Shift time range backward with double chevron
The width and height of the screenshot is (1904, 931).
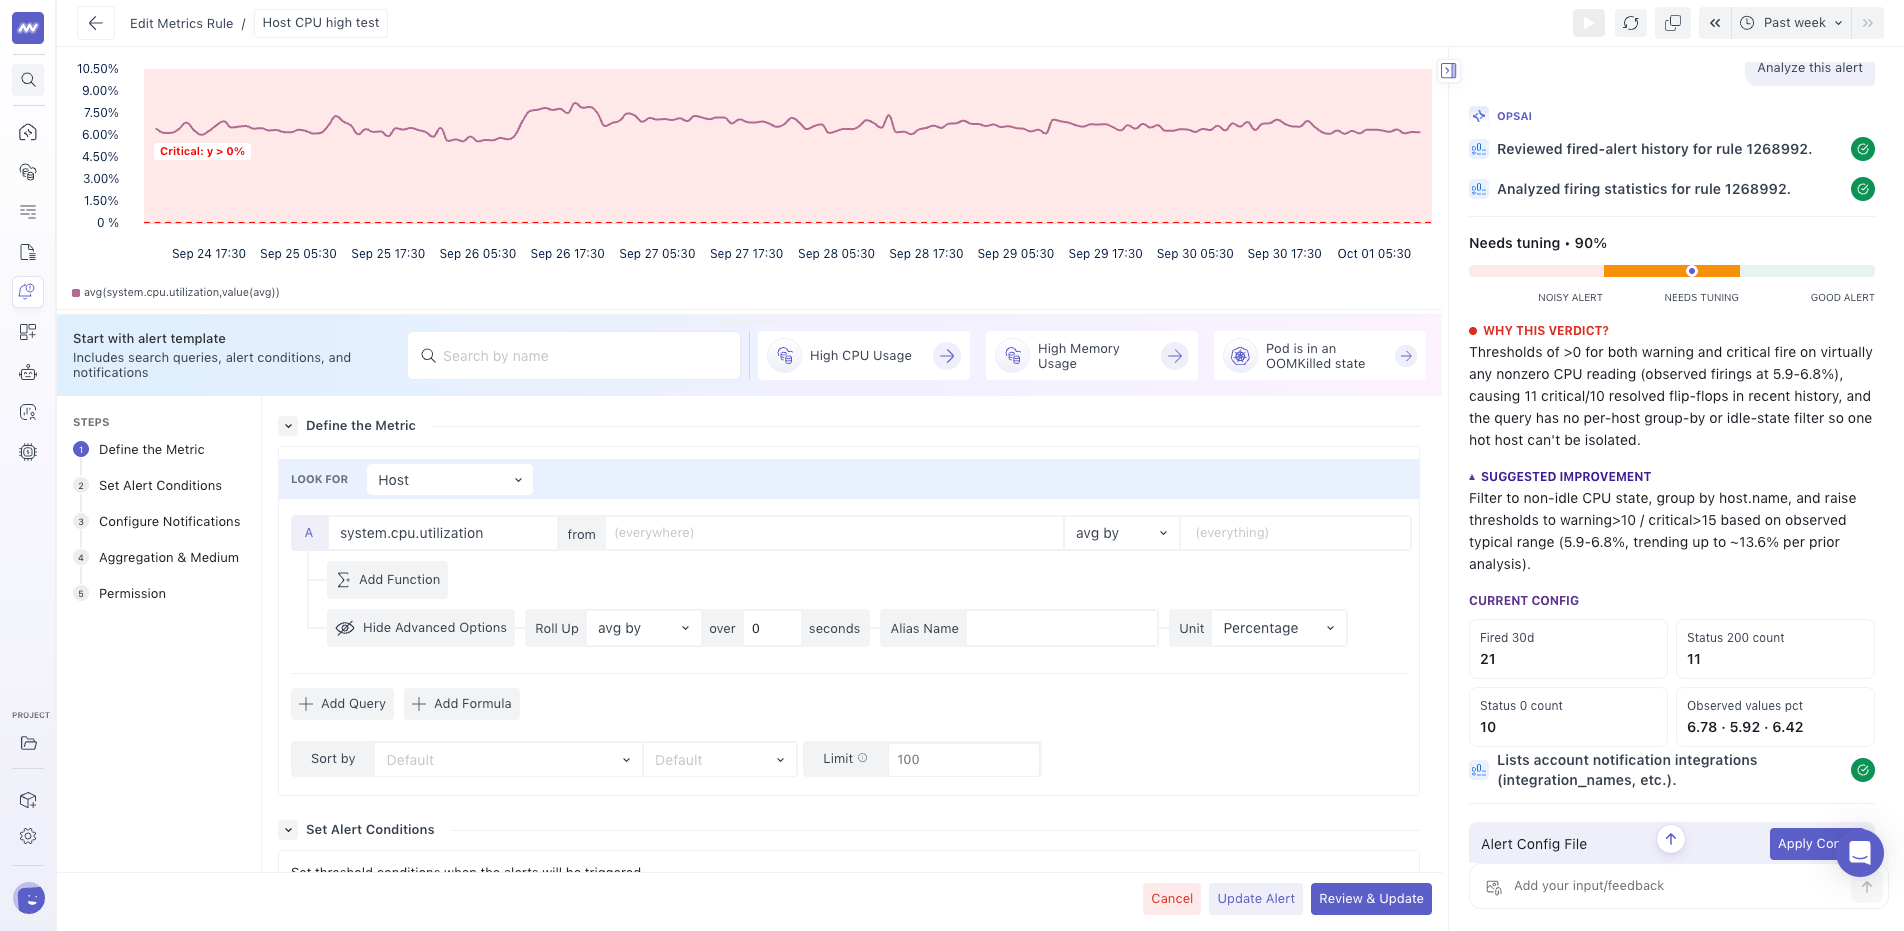point(1715,23)
